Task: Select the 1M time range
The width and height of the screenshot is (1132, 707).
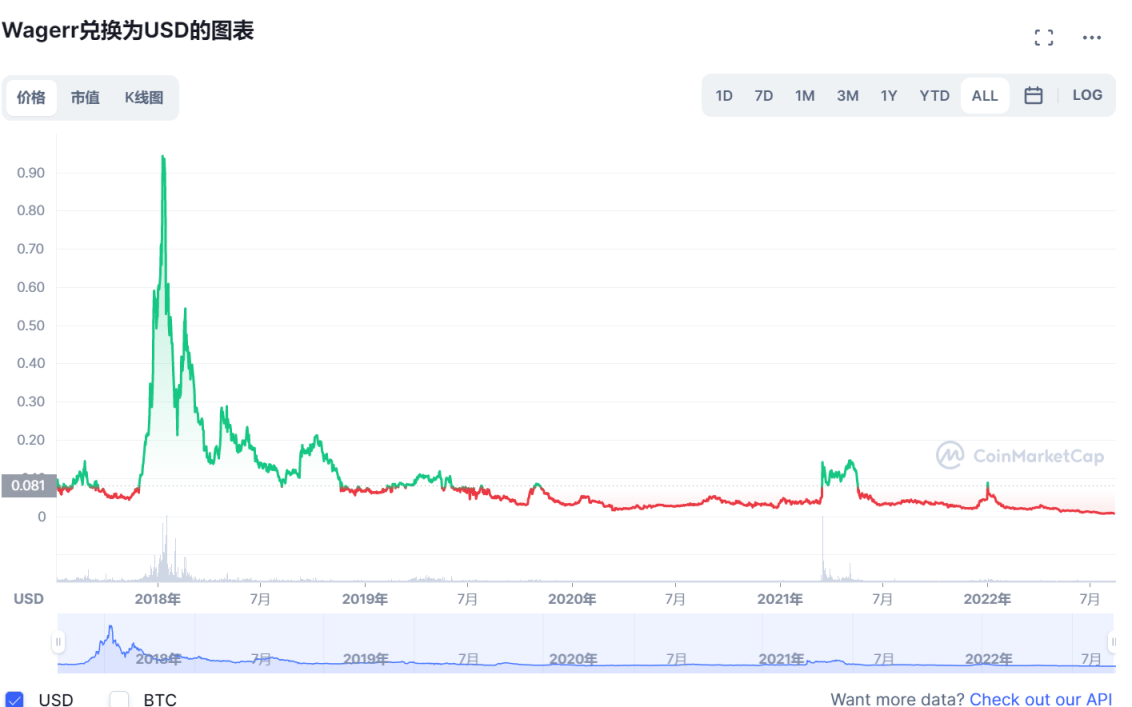Action: [x=805, y=95]
